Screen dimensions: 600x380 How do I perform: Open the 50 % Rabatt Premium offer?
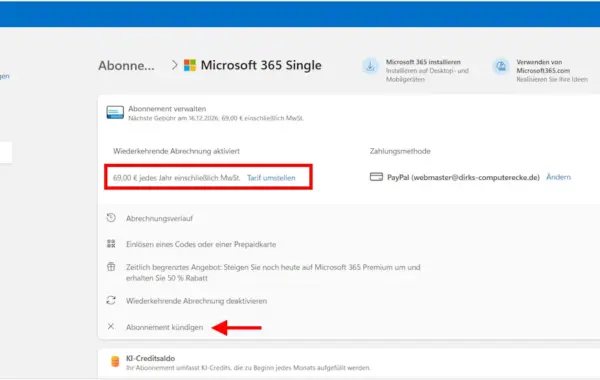click(x=273, y=272)
